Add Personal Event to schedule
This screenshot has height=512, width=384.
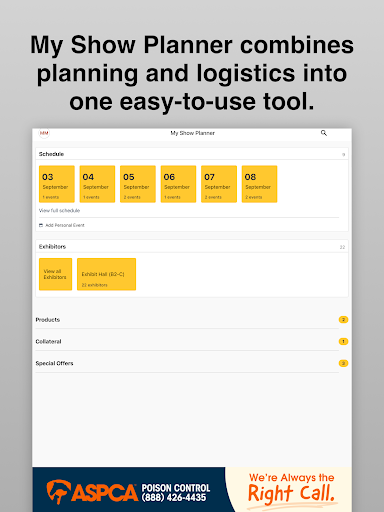[x=65, y=225]
